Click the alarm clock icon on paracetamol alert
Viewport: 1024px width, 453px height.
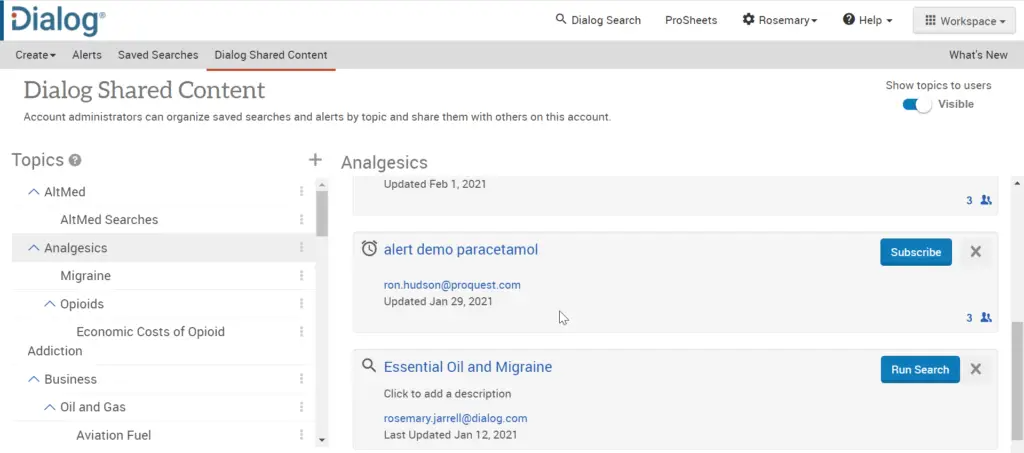click(369, 248)
